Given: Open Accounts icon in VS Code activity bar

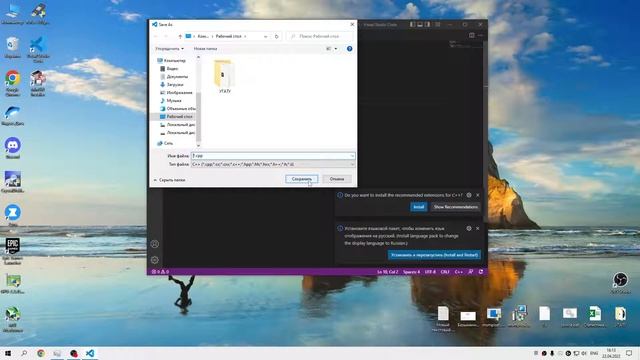Looking at the screenshot, I should pyautogui.click(x=155, y=244).
